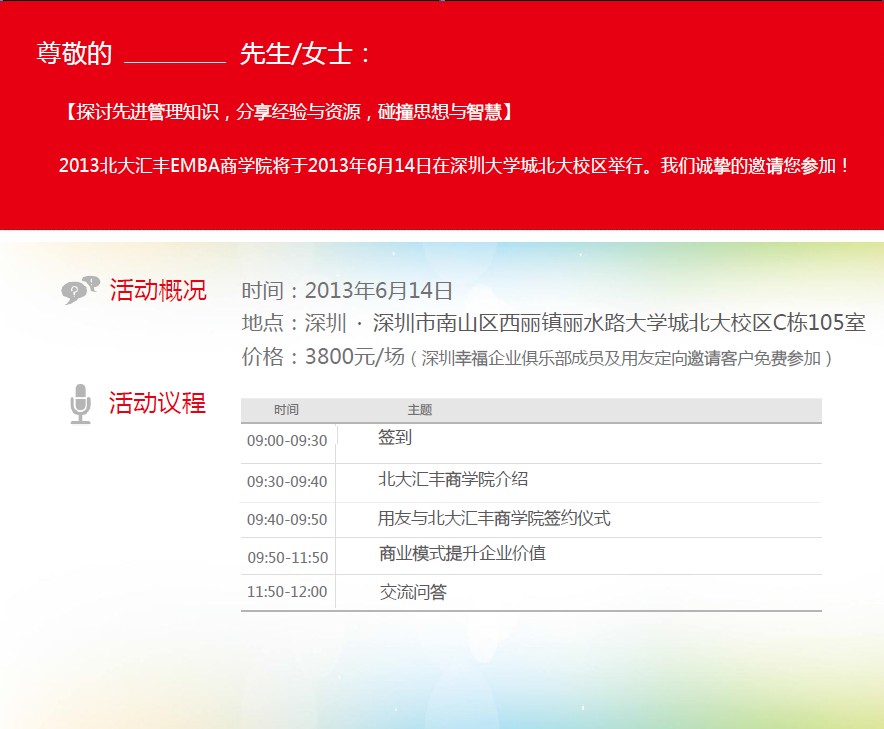Click the 签到 agenda topic
Screen dimensions: 884x729
395,438
